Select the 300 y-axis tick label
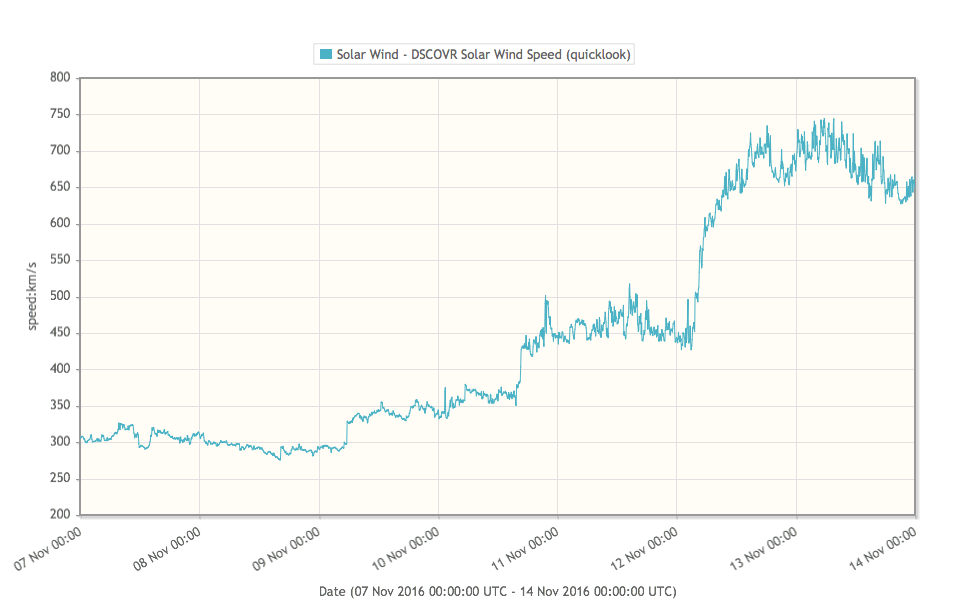The width and height of the screenshot is (970, 600). [x=60, y=442]
